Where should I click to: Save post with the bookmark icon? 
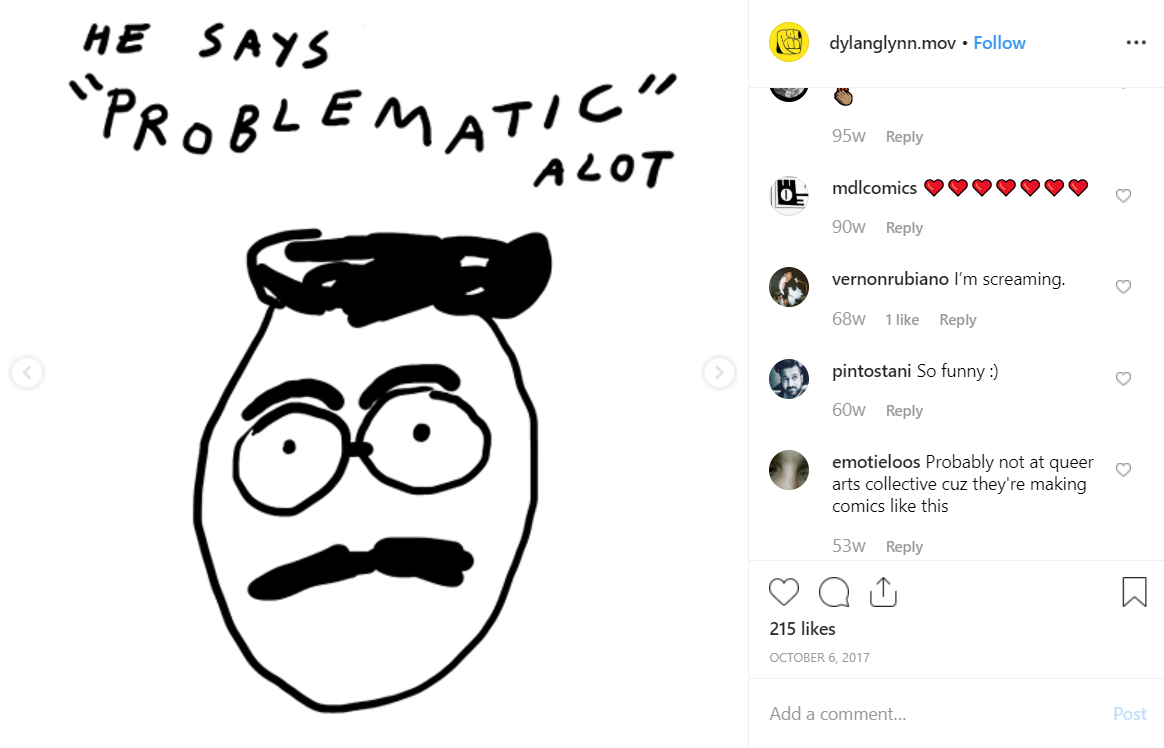pos(1134,592)
